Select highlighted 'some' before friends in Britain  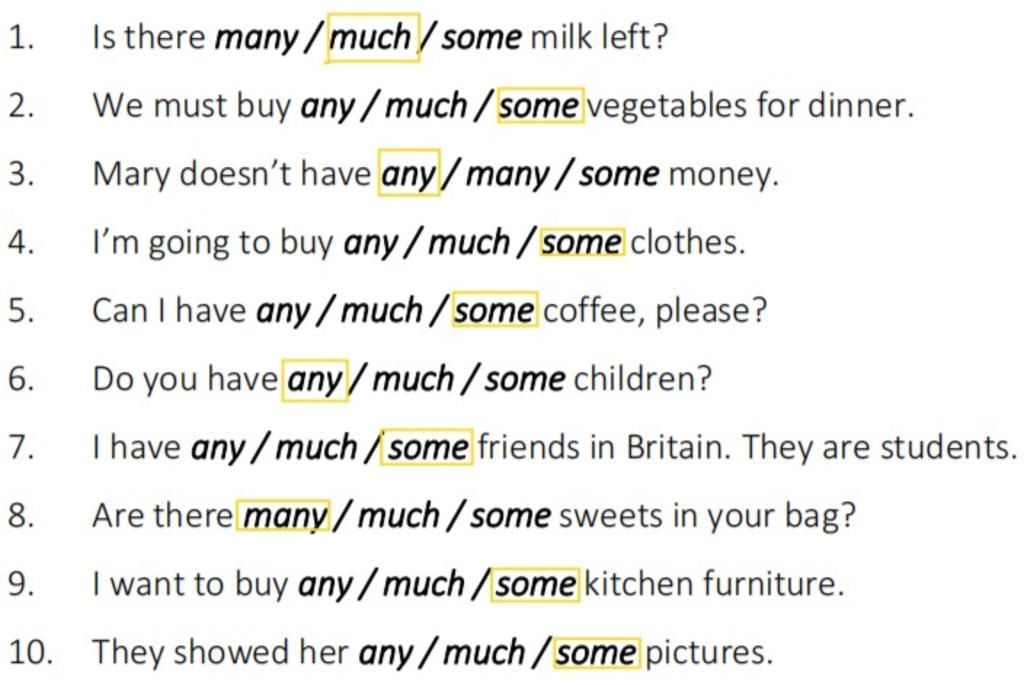[426, 447]
